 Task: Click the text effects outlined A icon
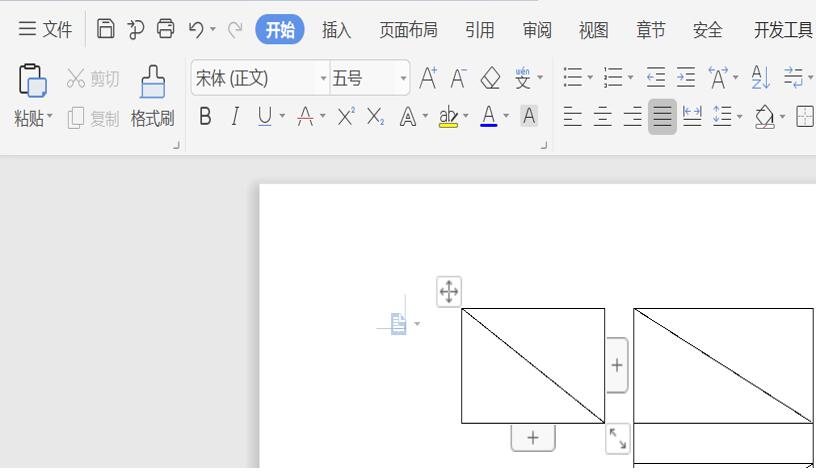(x=408, y=116)
